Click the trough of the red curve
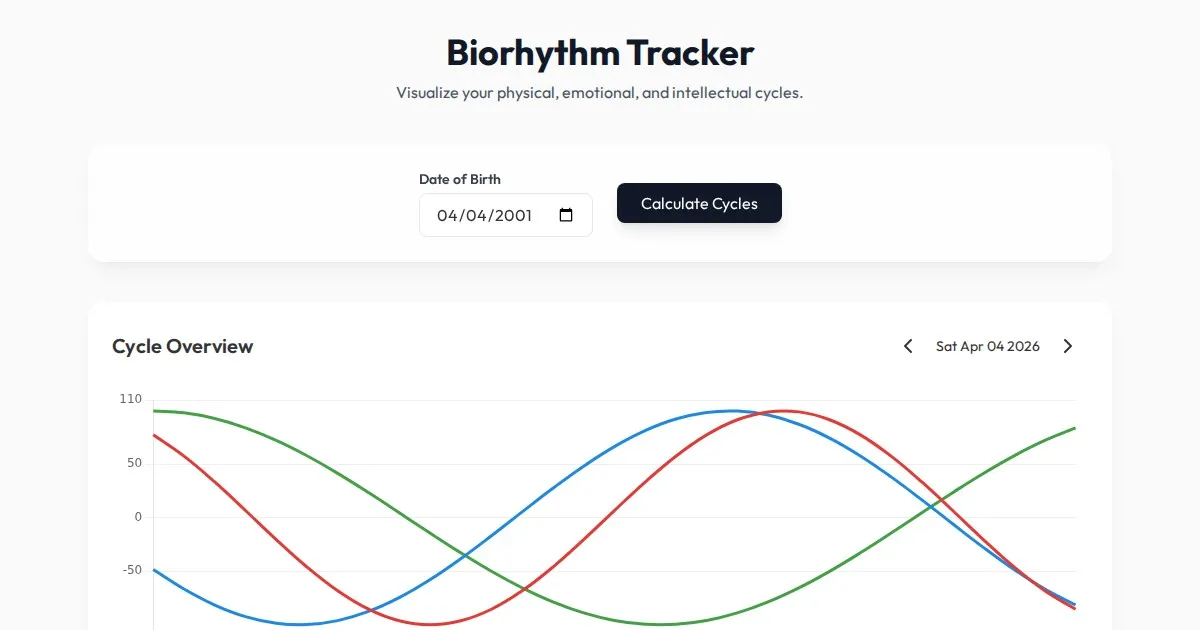Image resolution: width=1200 pixels, height=630 pixels. pos(430,624)
